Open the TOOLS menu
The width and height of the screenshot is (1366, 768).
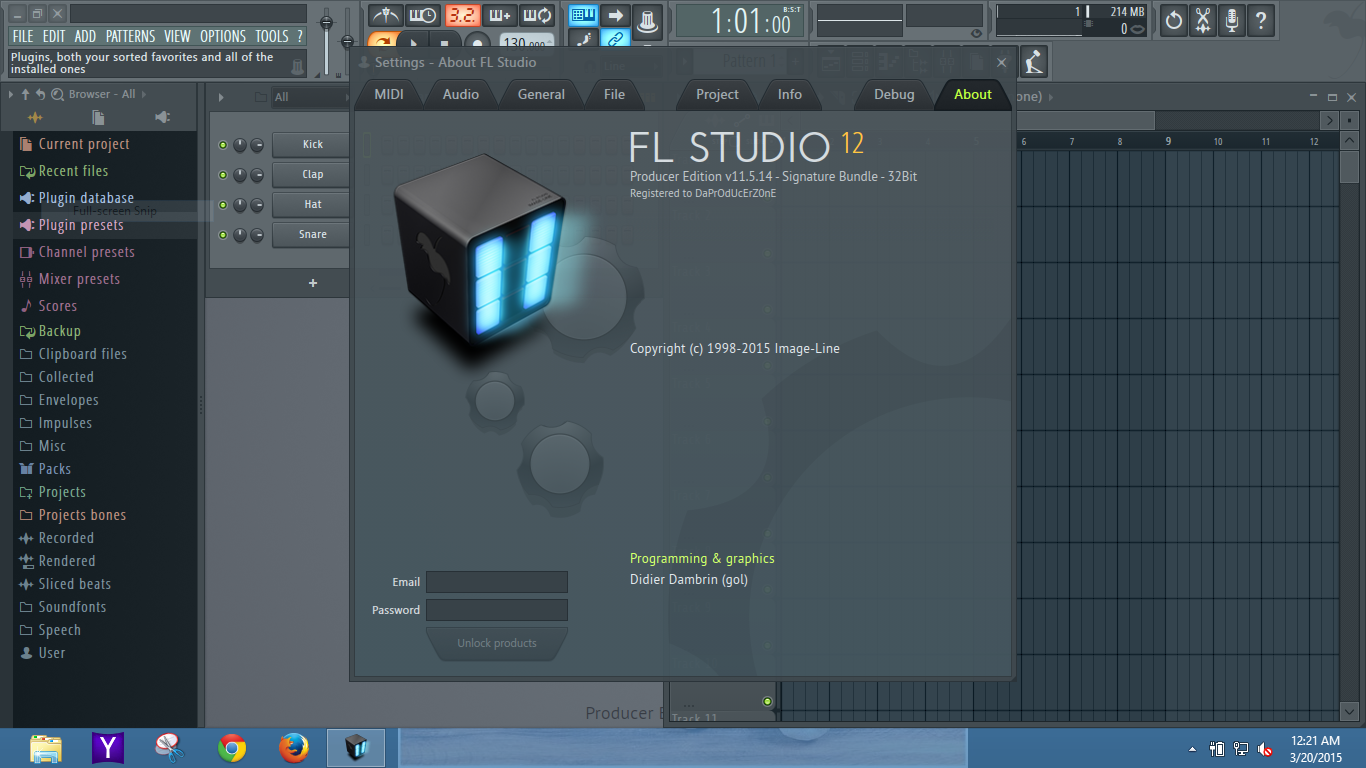pos(271,36)
